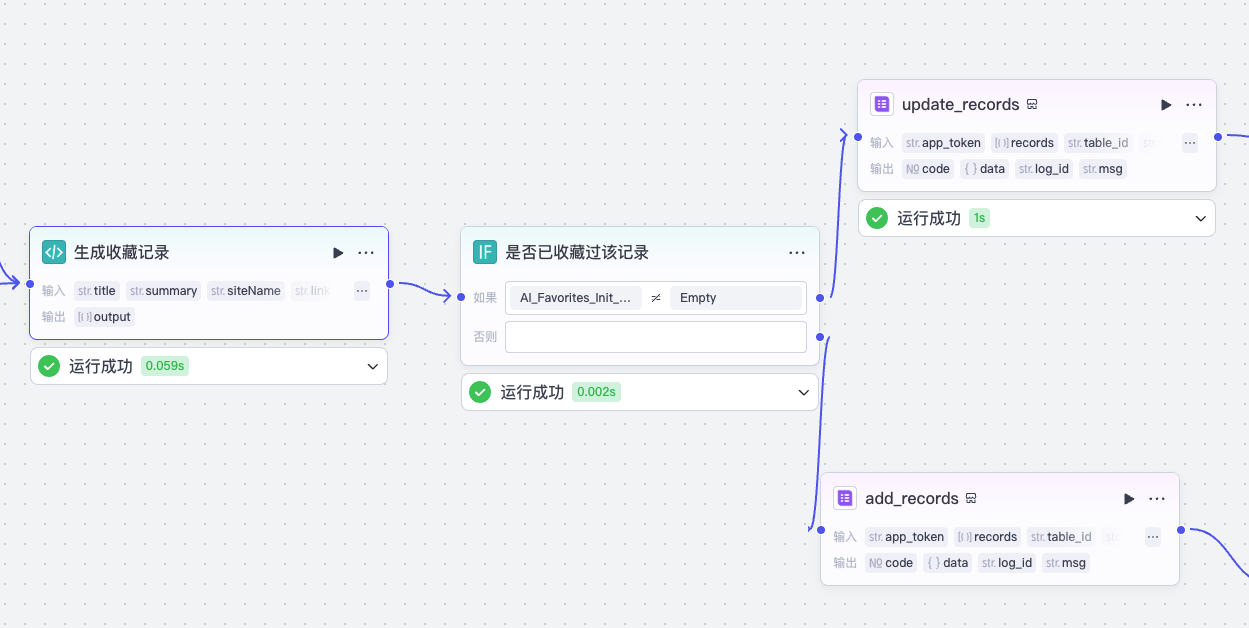This screenshot has width=1249, height=628.
Task: Click the Empty comparison value field
Action: [736, 298]
